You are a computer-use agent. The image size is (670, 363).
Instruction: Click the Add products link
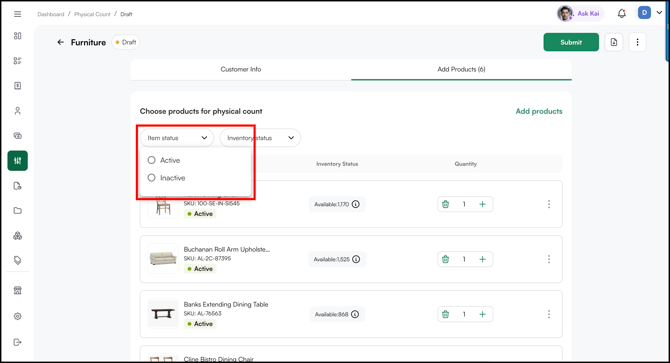click(539, 111)
